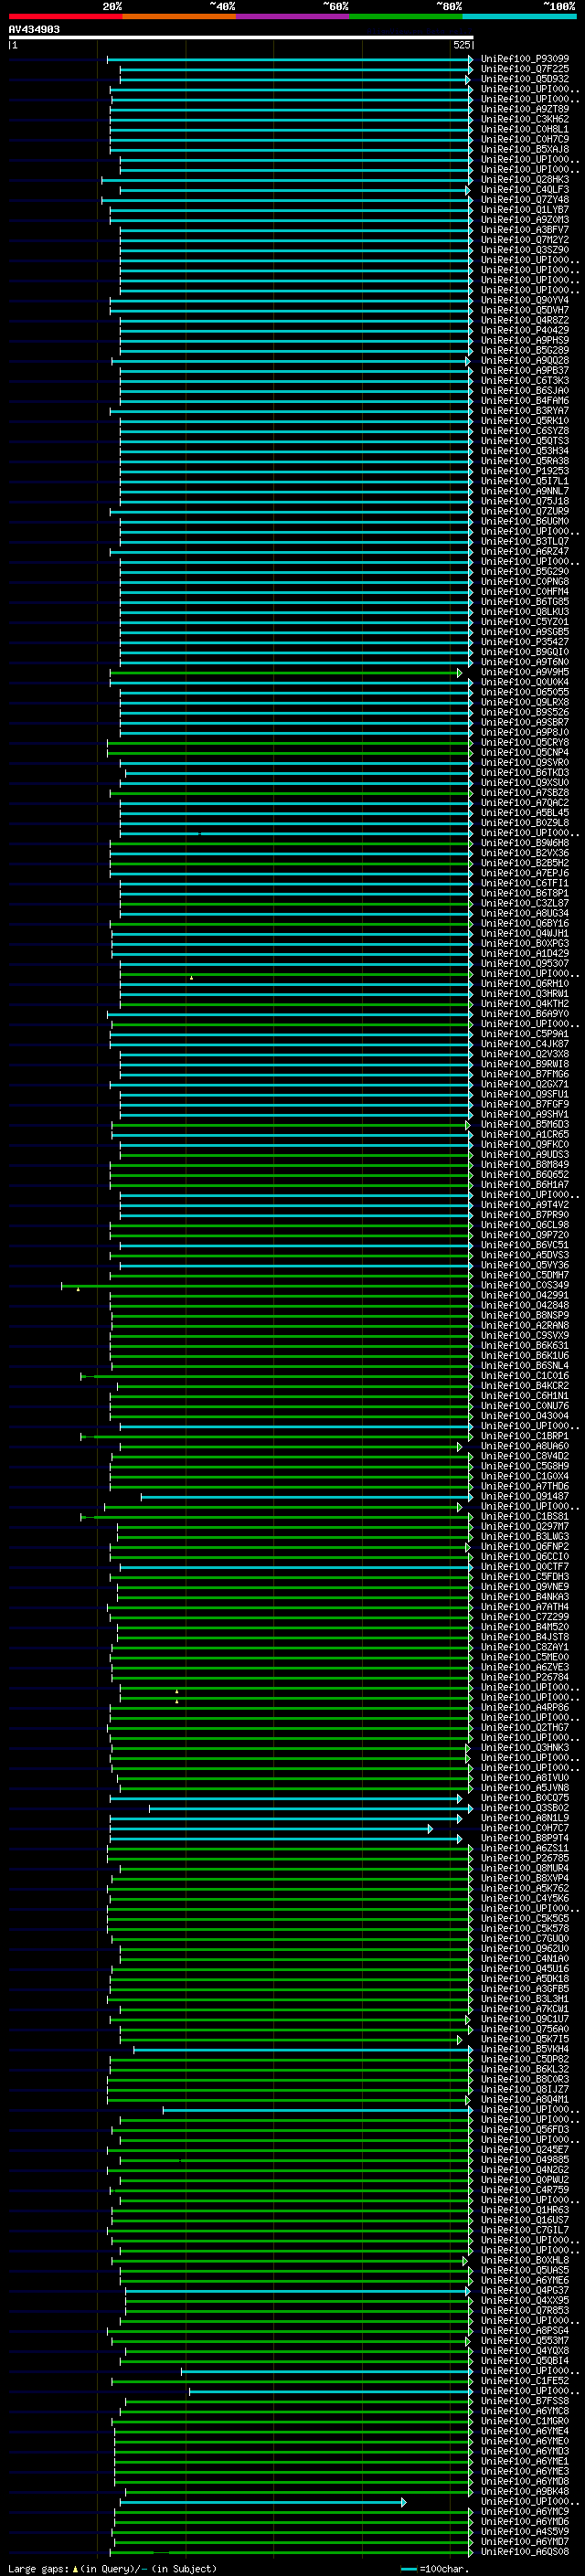Select the UniRef100_Q28HK3 label
The width and height of the screenshot is (585, 2576).
524,180
